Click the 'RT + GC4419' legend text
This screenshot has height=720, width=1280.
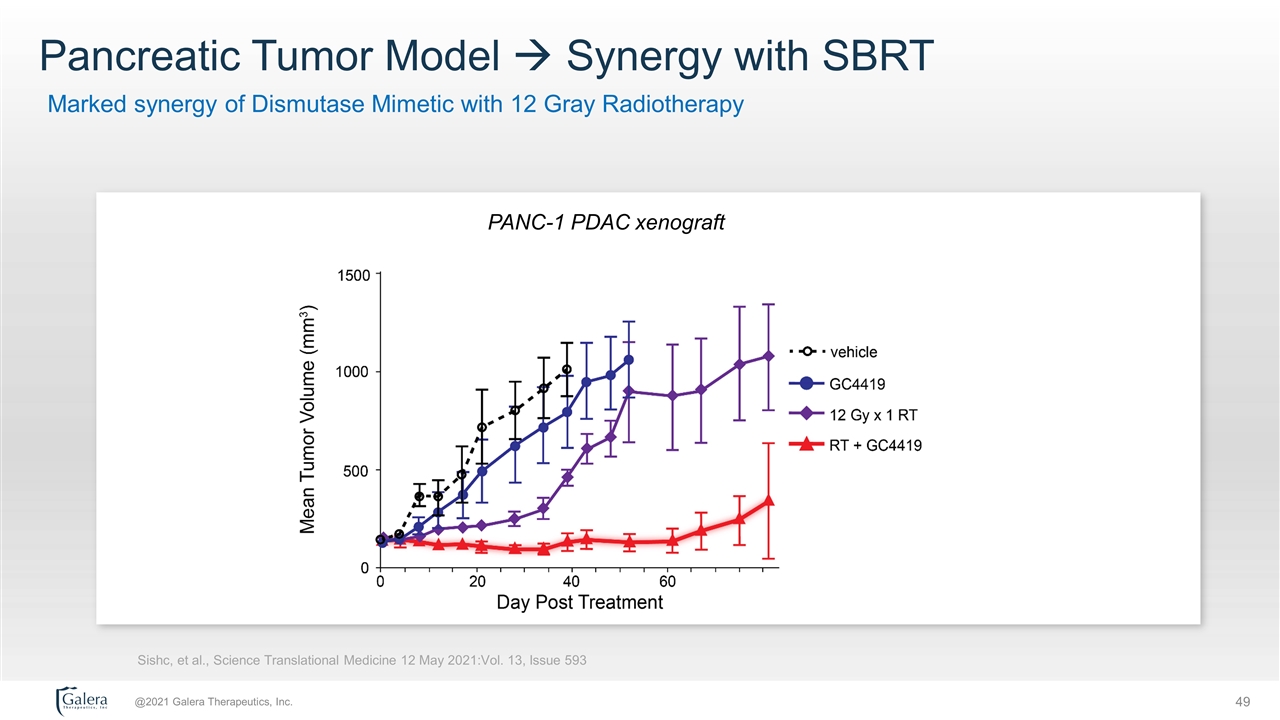point(875,445)
